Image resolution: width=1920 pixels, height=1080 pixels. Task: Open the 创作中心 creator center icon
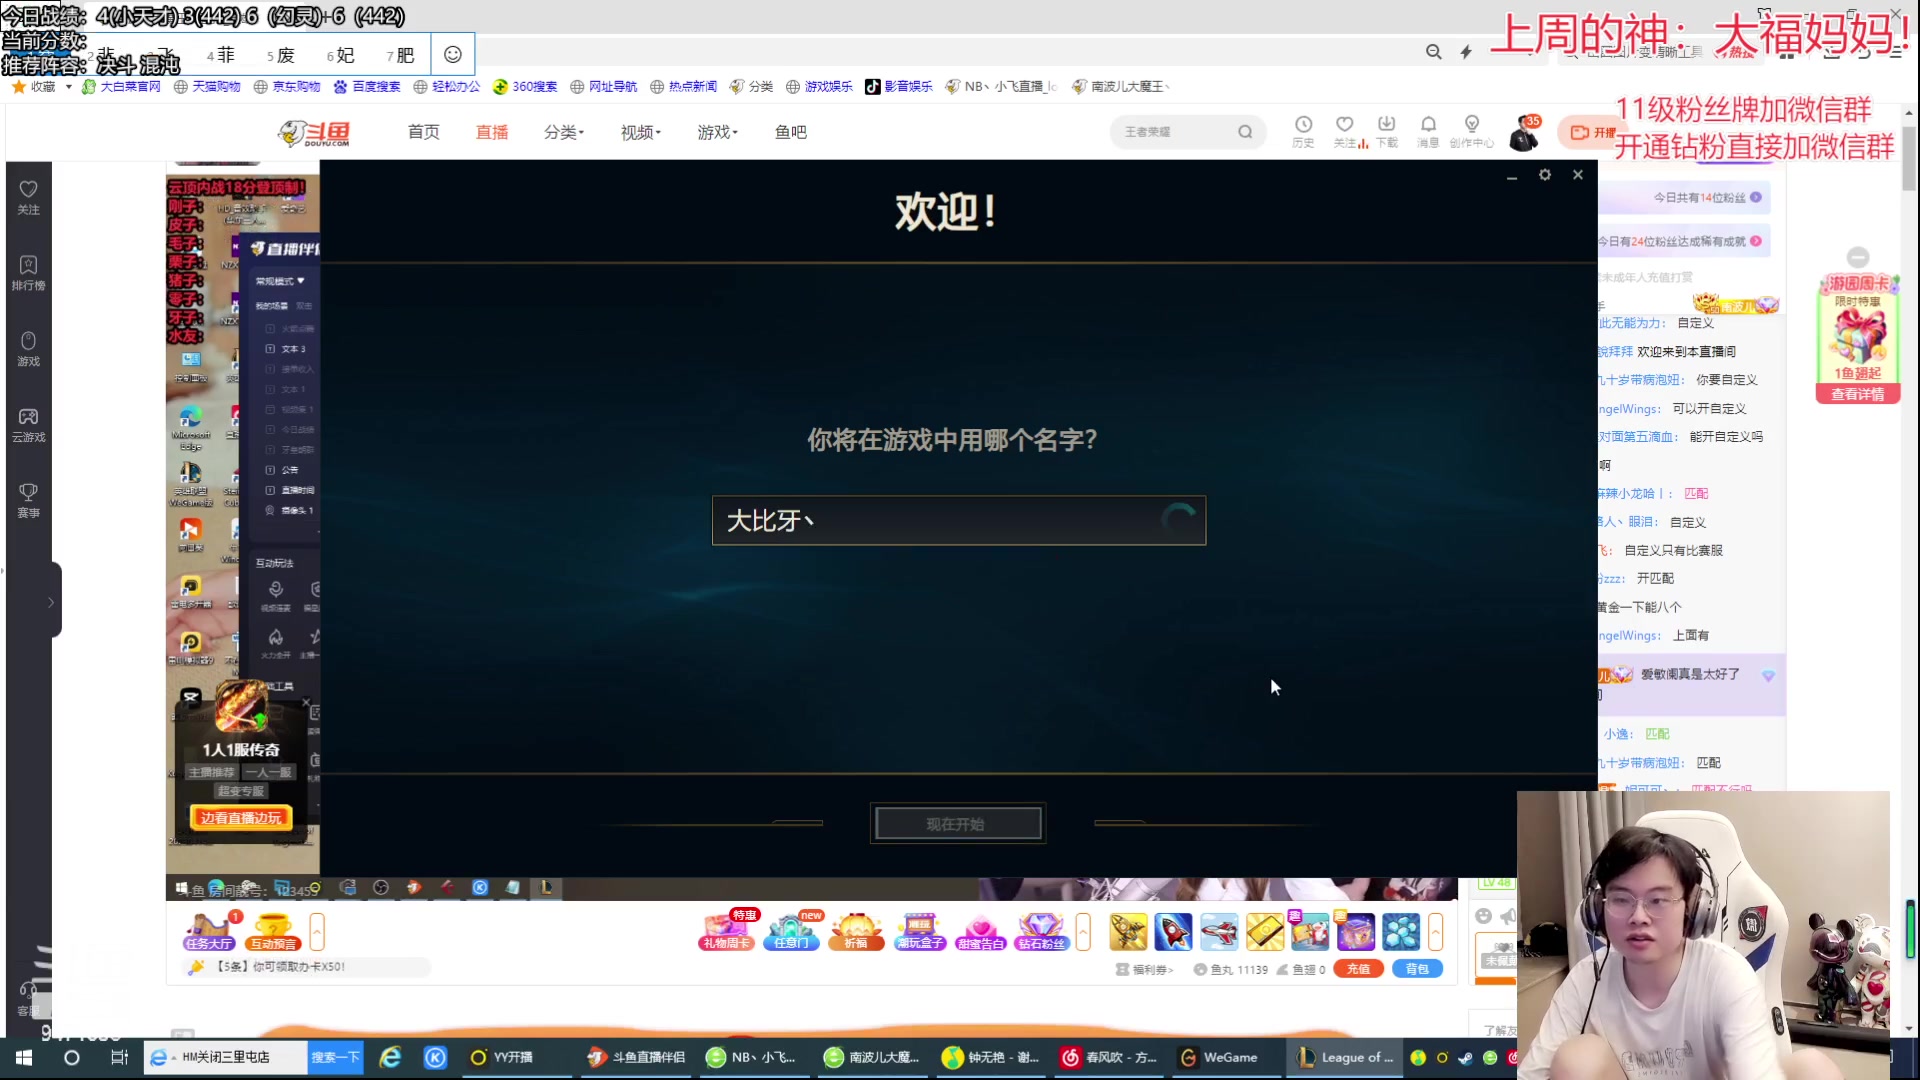coord(1472,131)
